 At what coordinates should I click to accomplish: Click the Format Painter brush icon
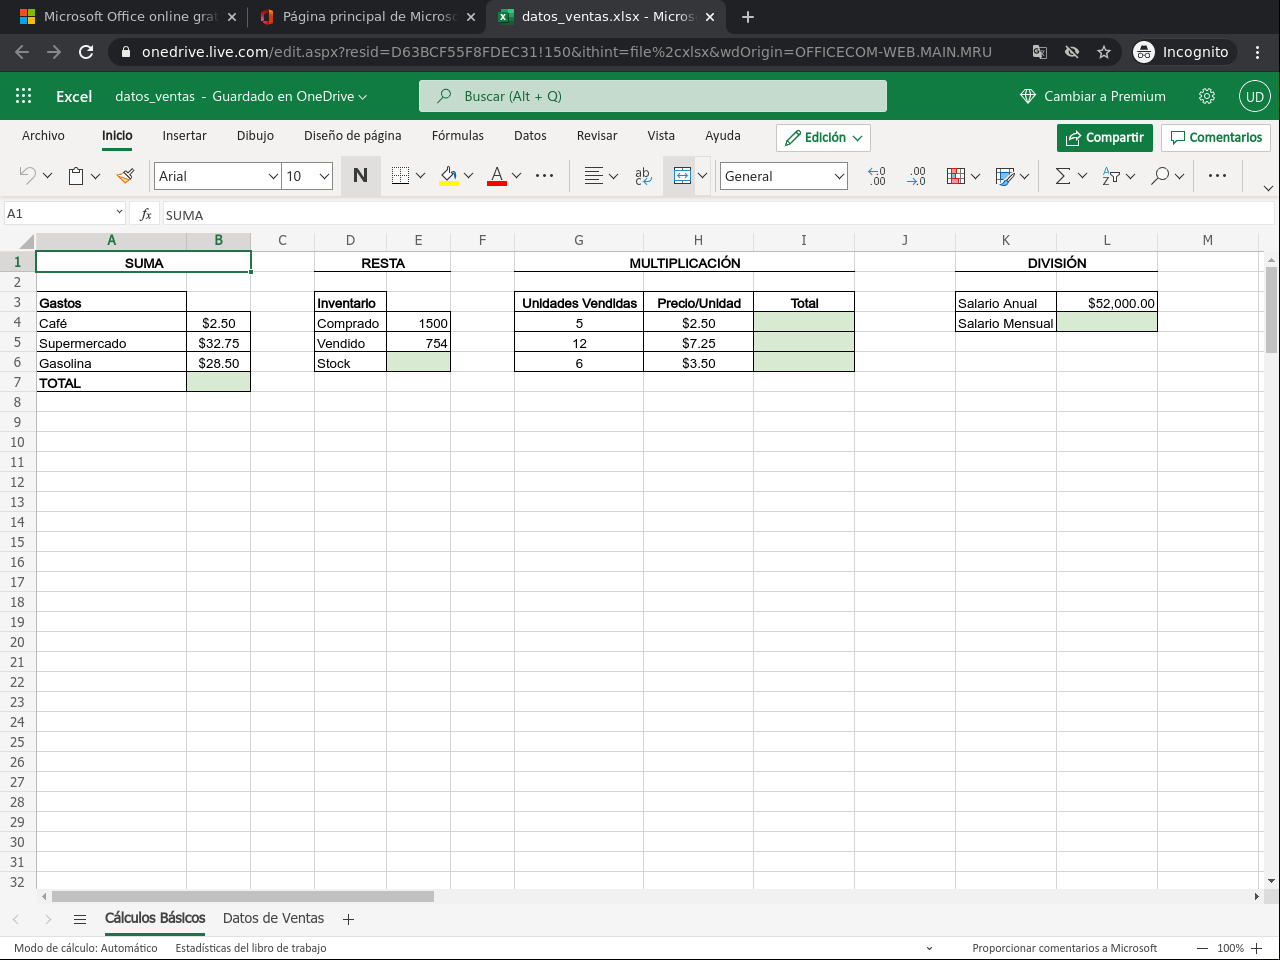(x=125, y=176)
